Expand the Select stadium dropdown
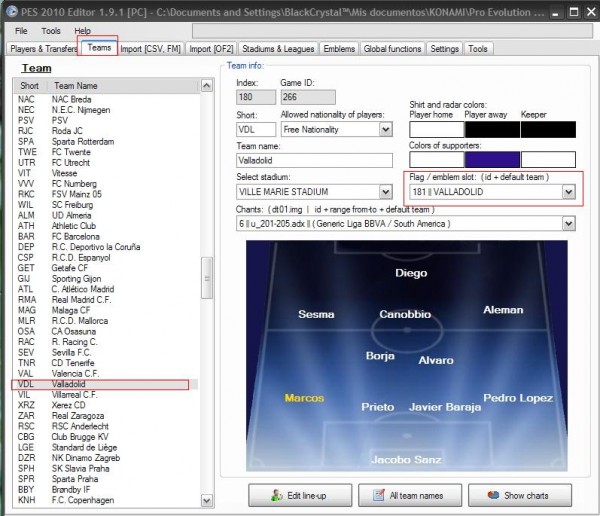 coord(386,192)
